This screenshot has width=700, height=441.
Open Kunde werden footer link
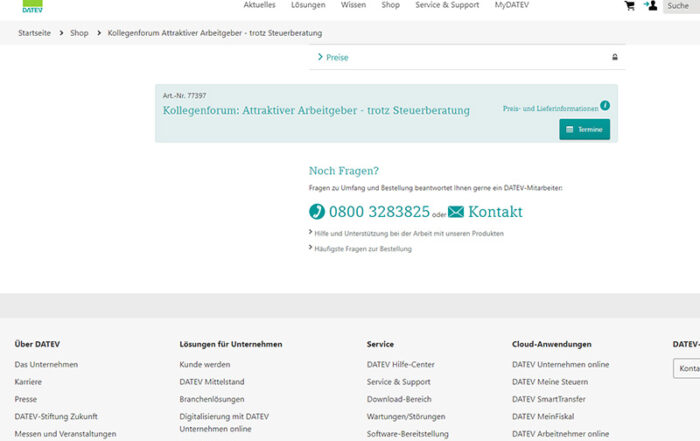[205, 364]
